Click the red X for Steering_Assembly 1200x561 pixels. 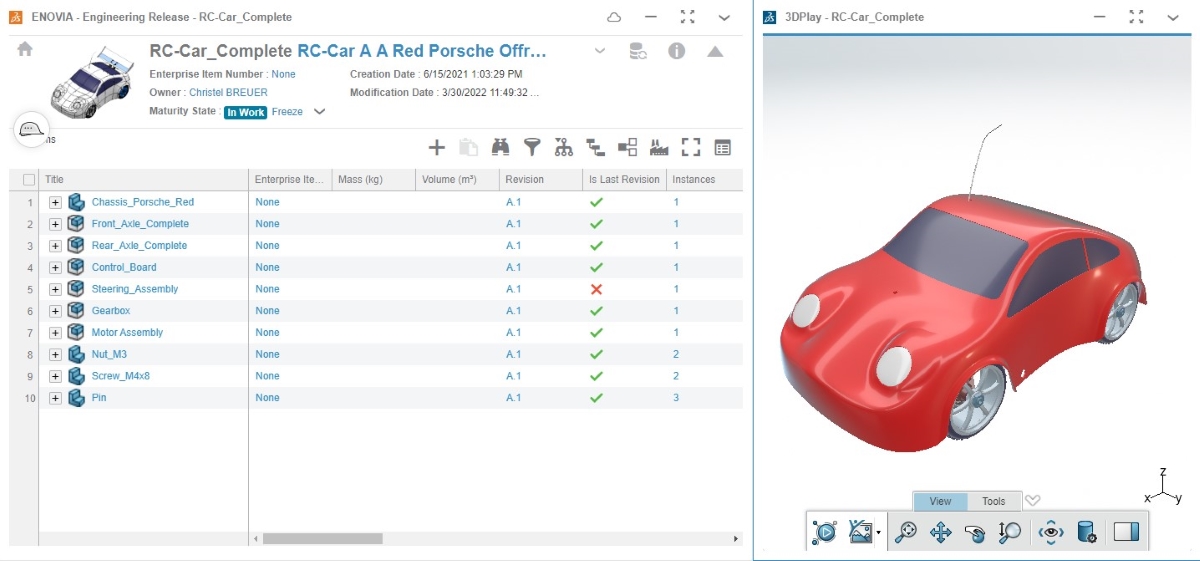point(596,289)
